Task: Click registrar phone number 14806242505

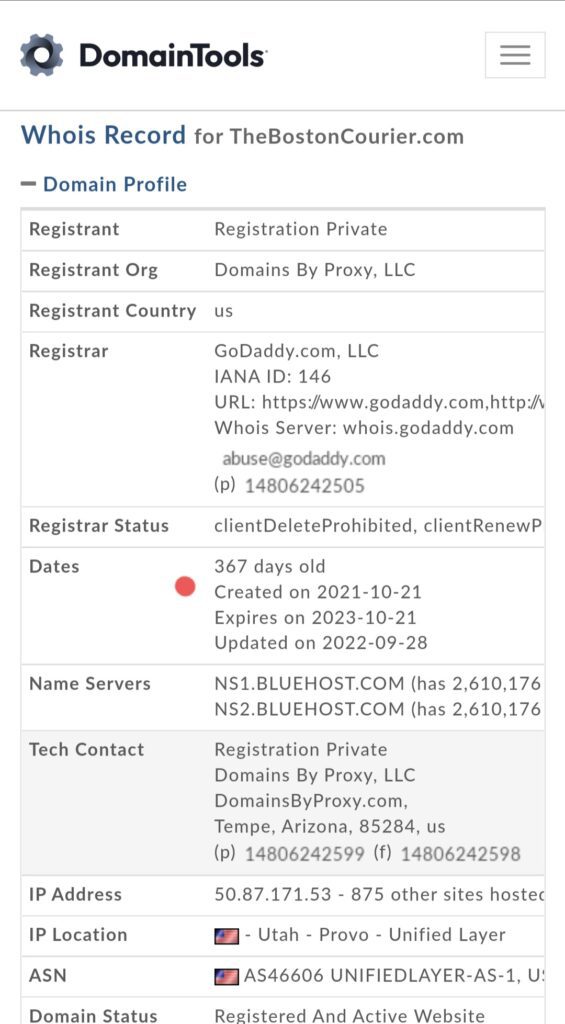Action: (x=304, y=486)
